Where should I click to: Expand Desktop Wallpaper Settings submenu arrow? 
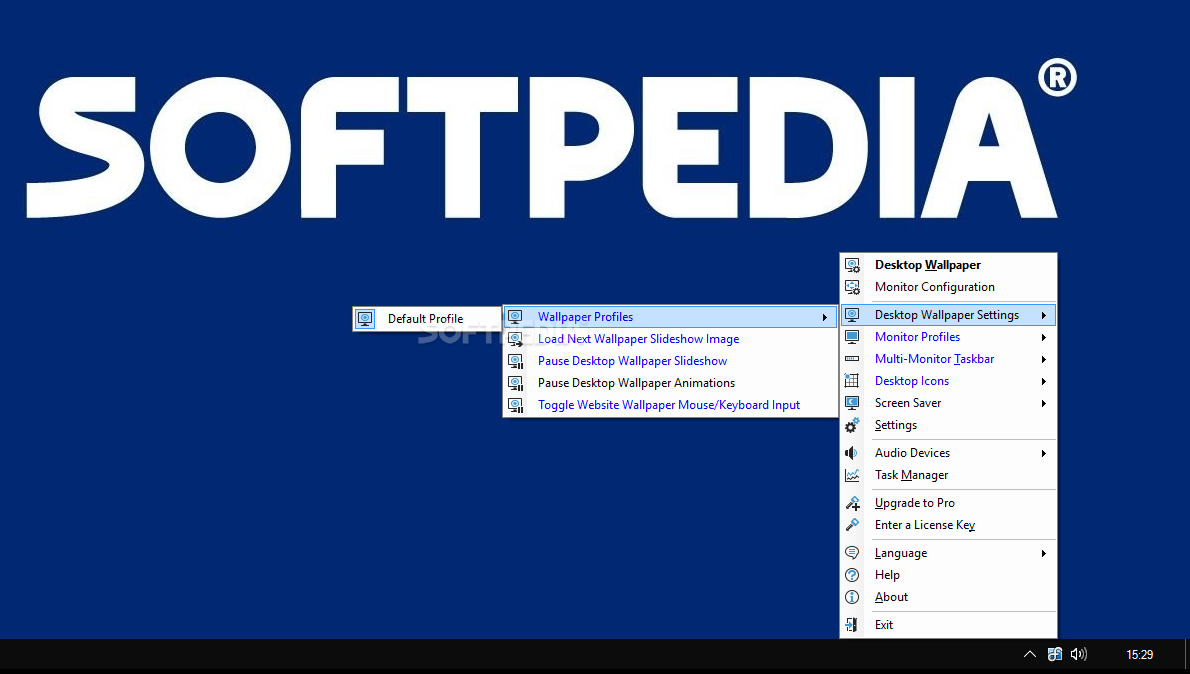coord(1044,316)
